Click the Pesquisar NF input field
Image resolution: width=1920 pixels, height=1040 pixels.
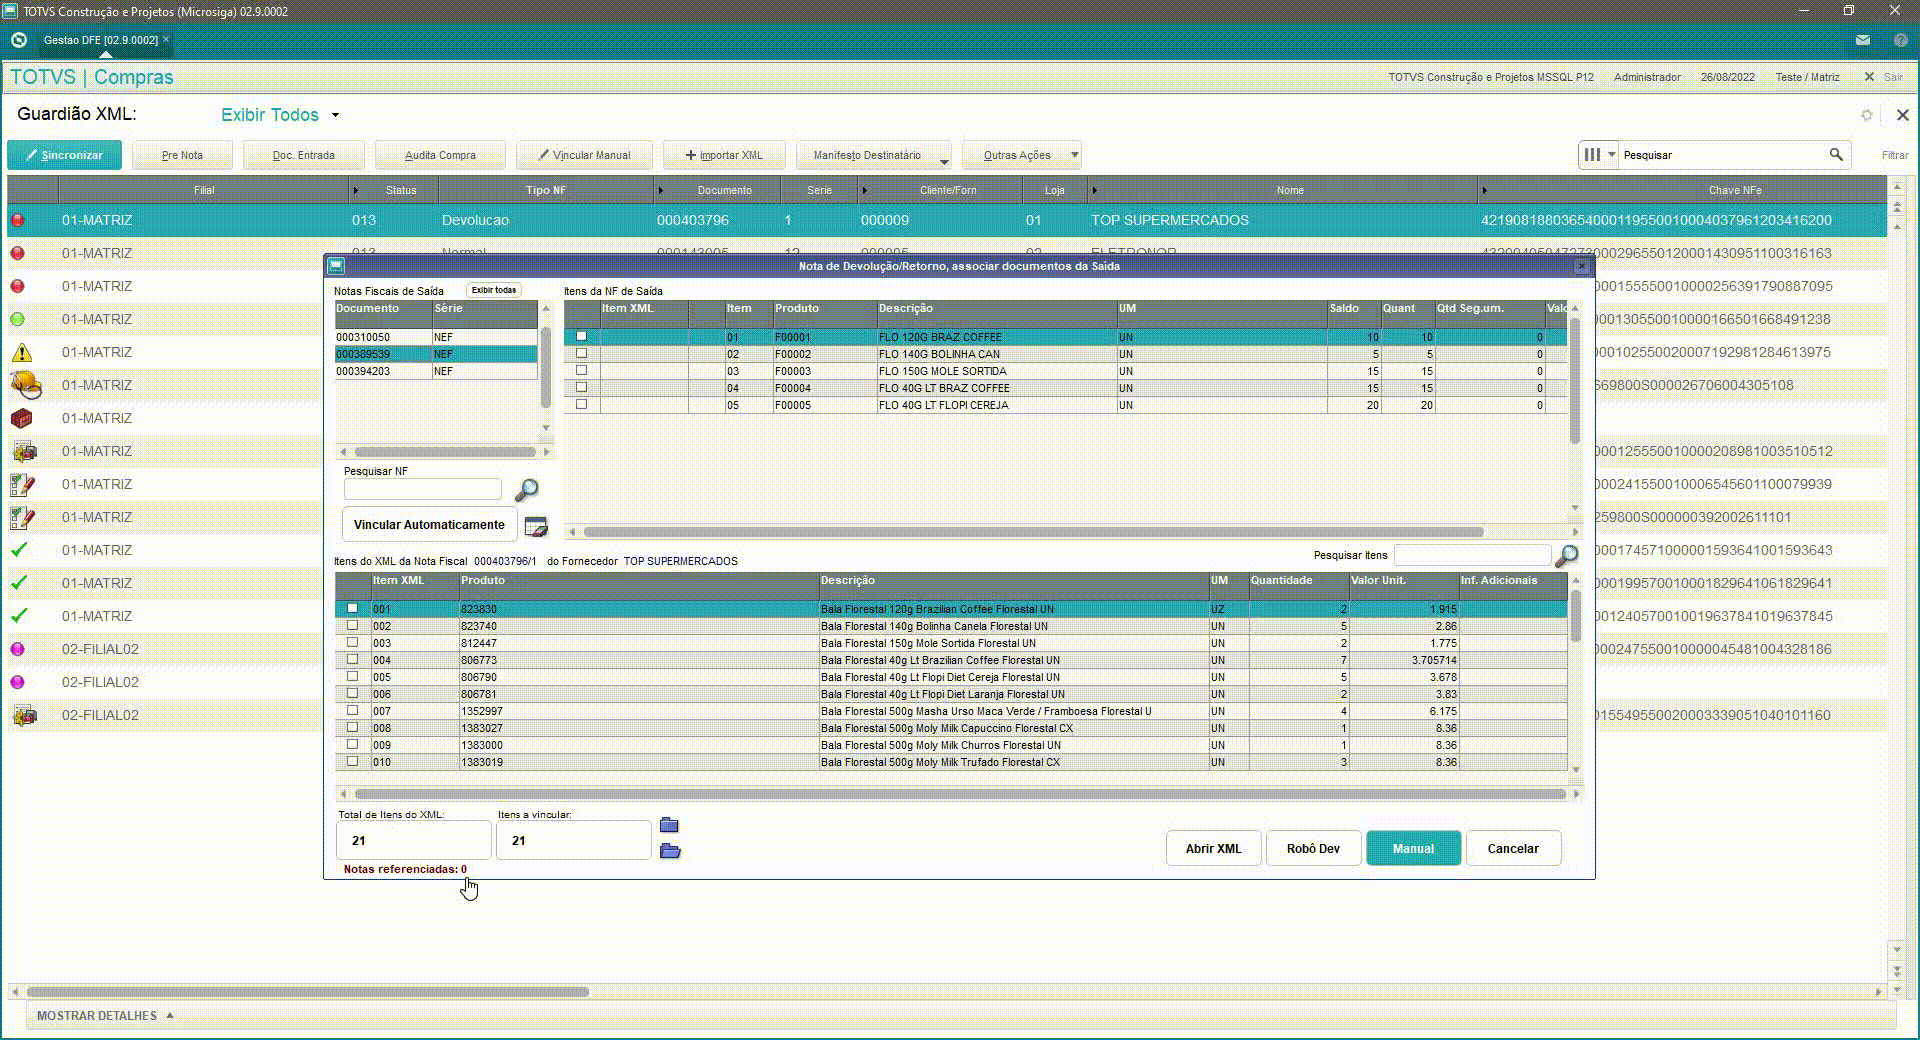[422, 489]
